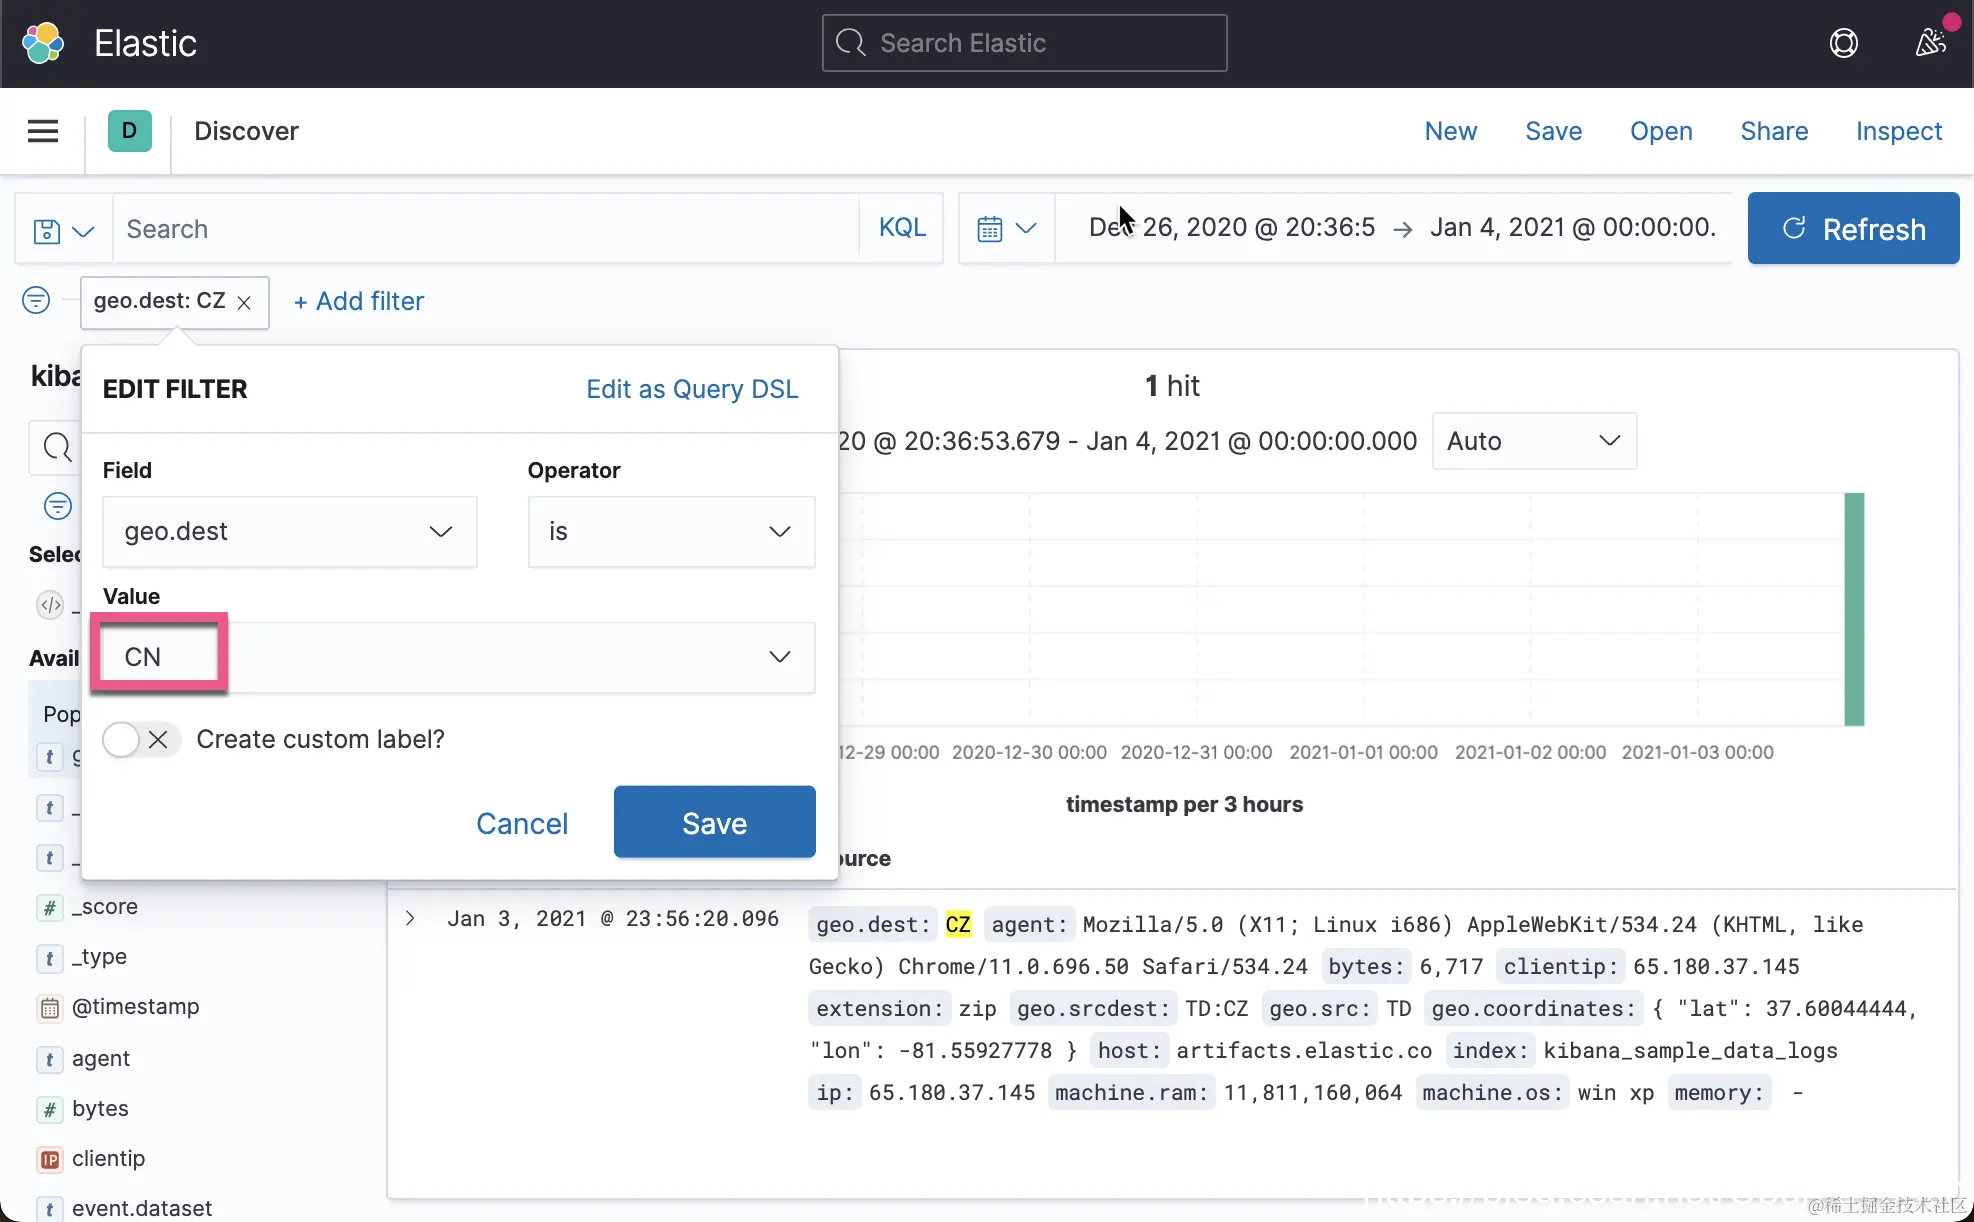Expand the Jan 3 document row
1974x1222 pixels.
click(410, 918)
